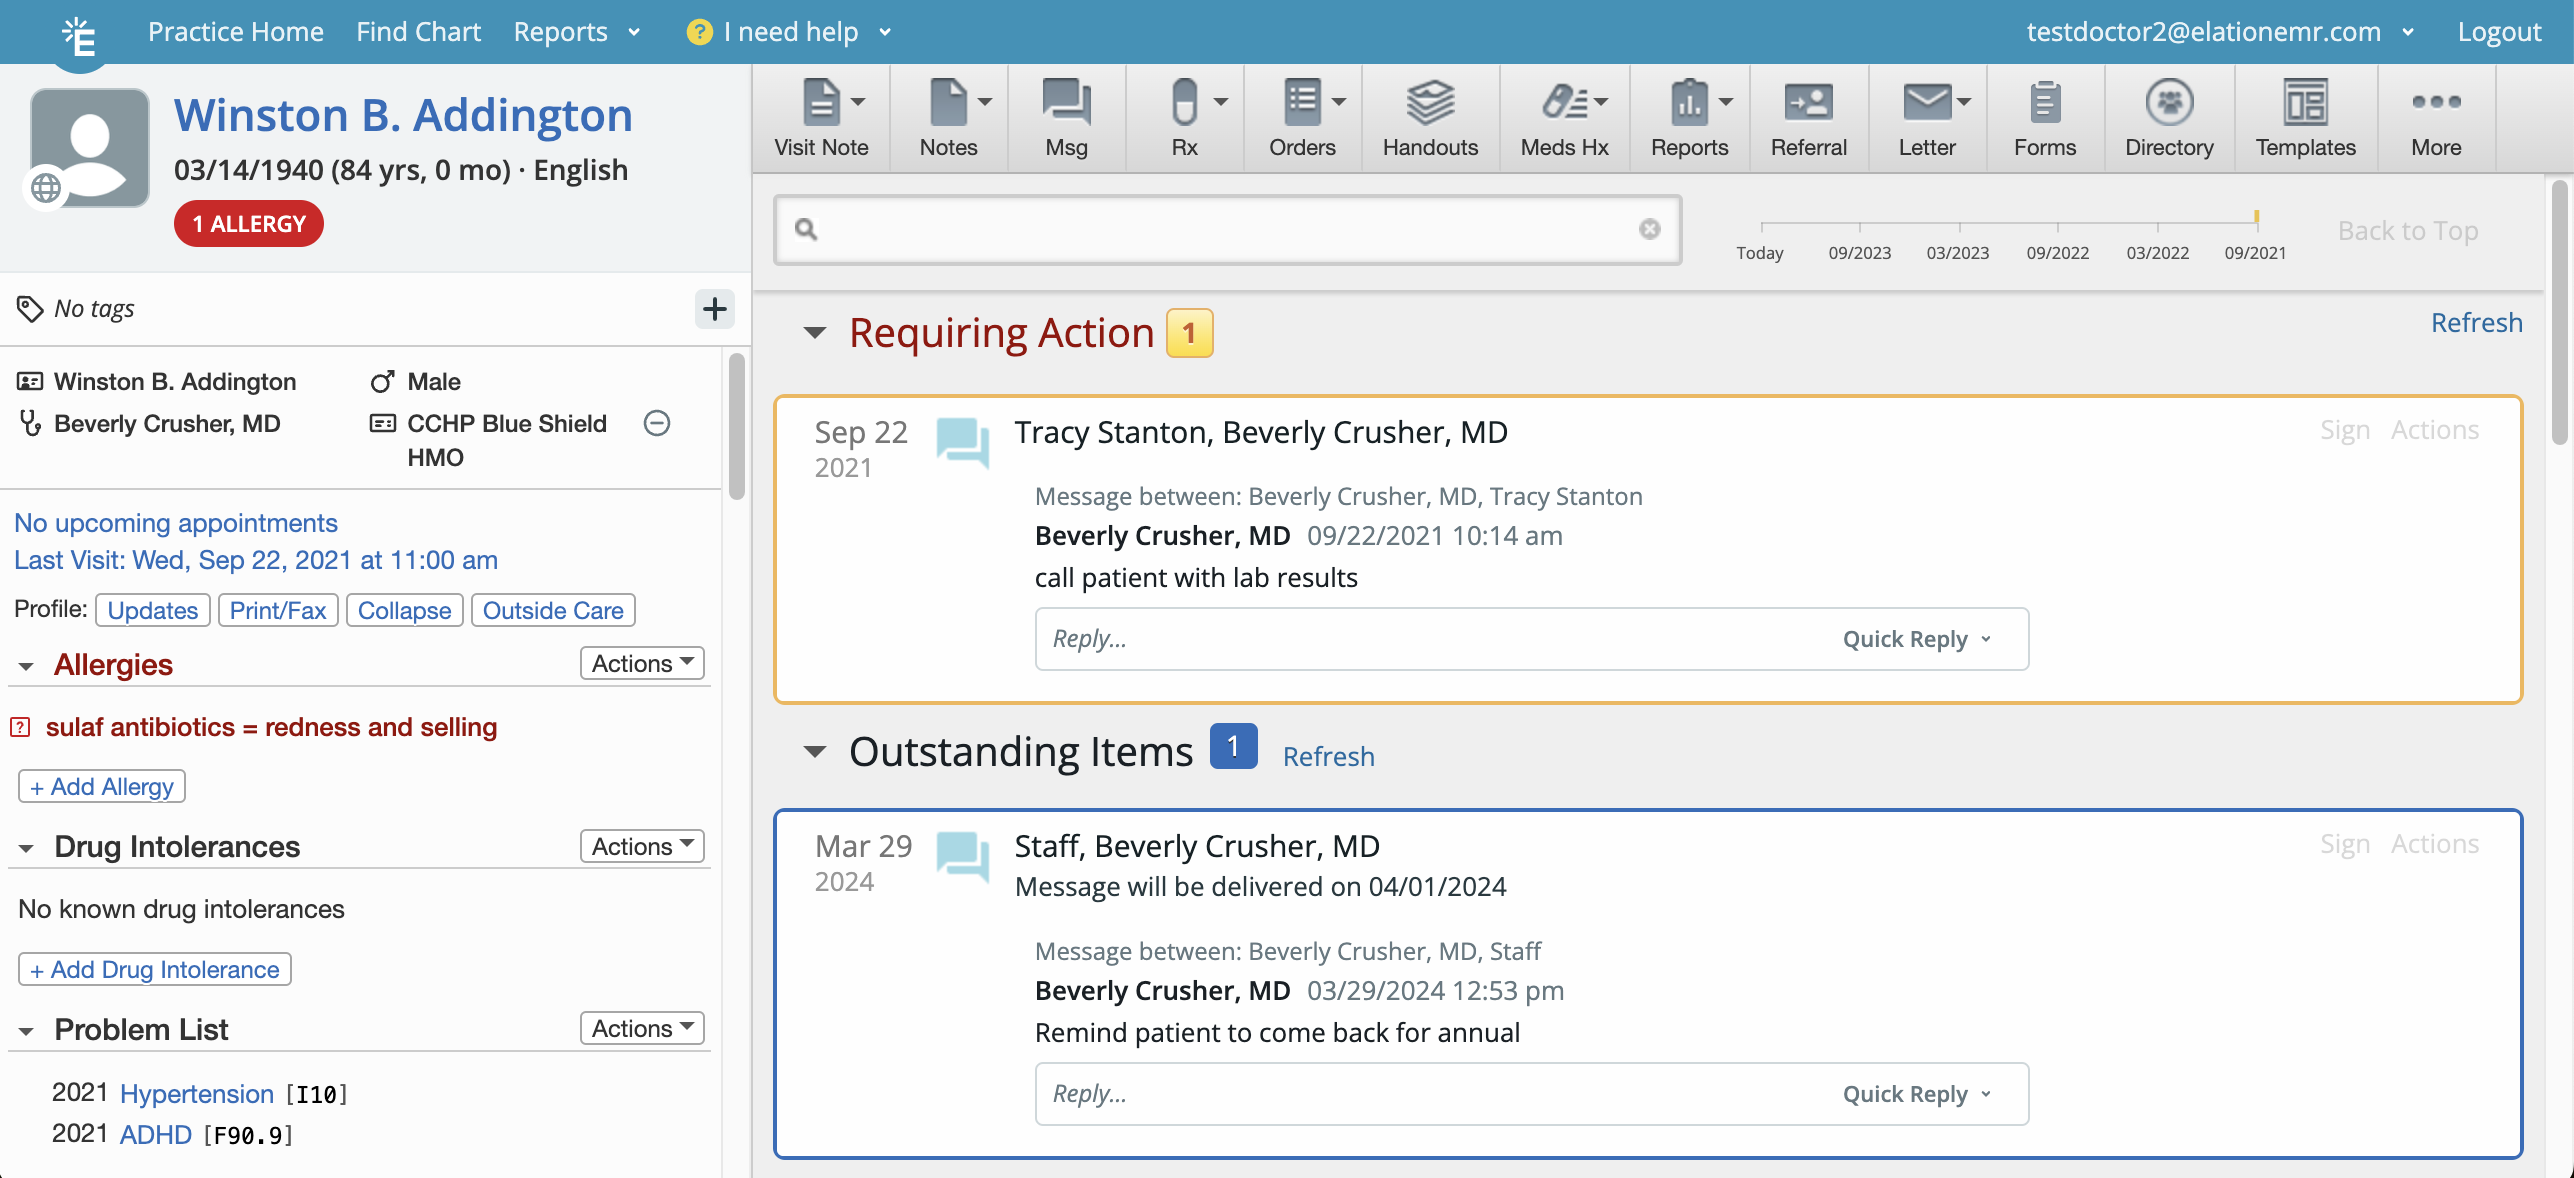
Task: Collapse the Requiring Action section
Action: point(814,334)
